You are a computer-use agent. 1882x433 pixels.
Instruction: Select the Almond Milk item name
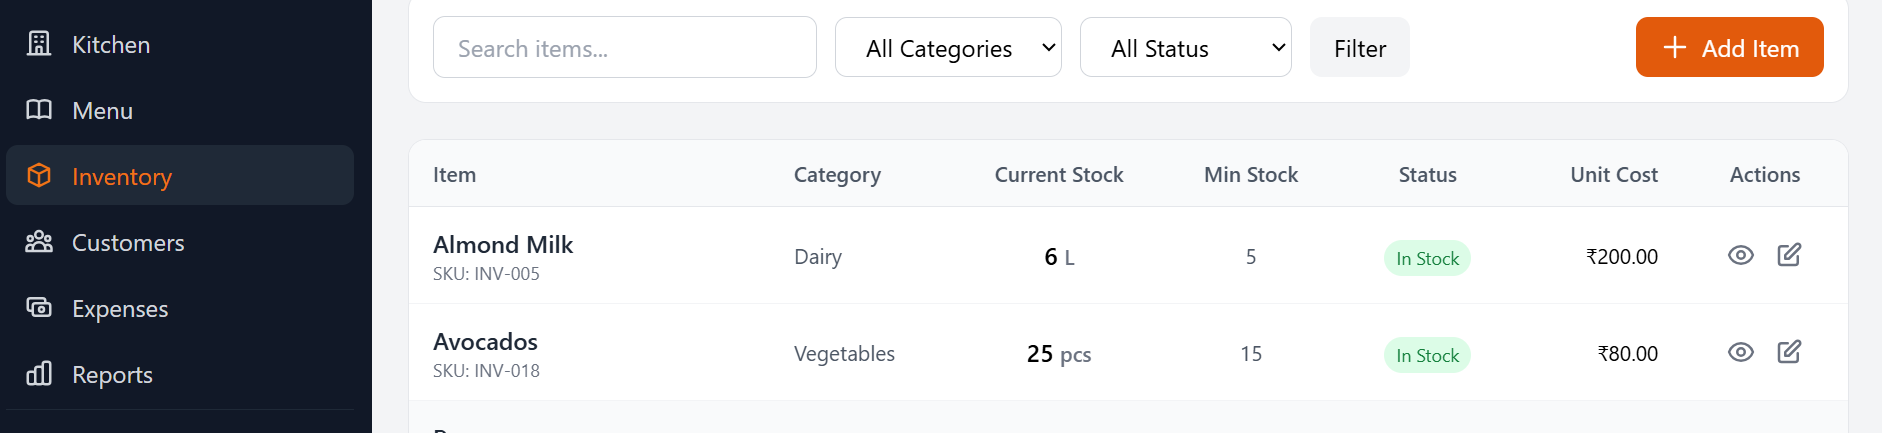[x=503, y=245]
